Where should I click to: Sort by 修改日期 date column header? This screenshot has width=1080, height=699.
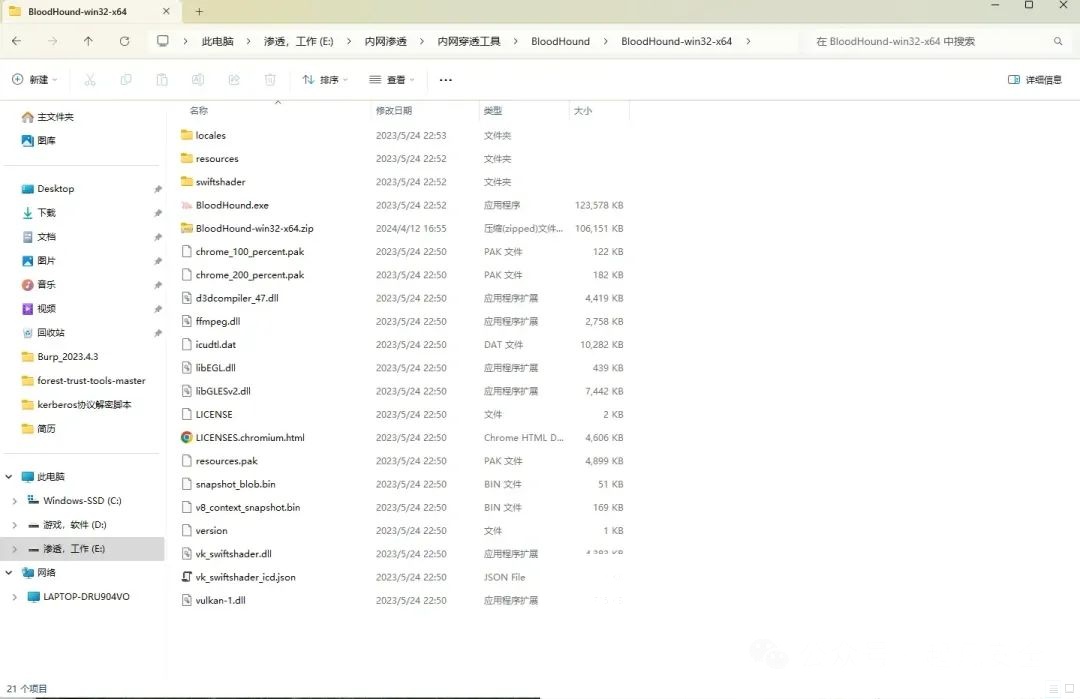pyautogui.click(x=394, y=110)
